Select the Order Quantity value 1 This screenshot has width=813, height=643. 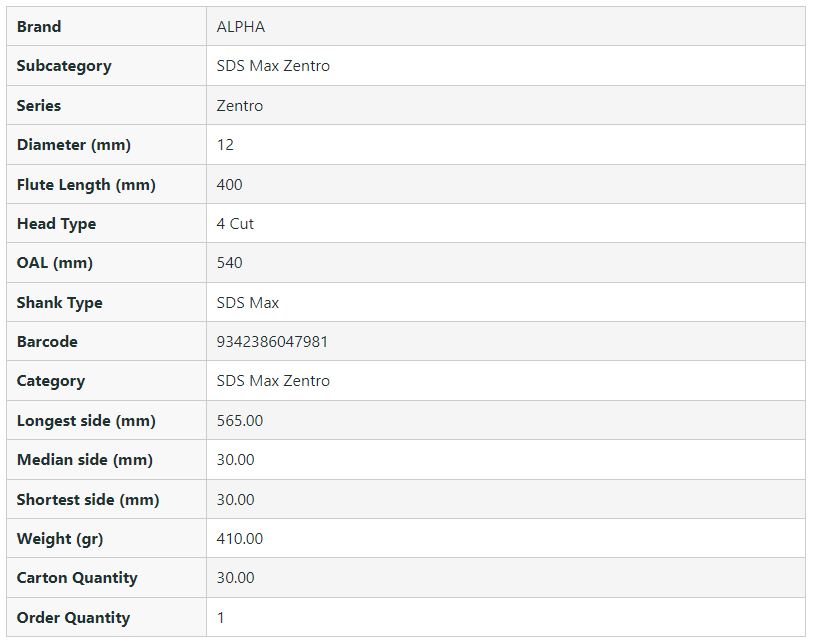click(221, 618)
